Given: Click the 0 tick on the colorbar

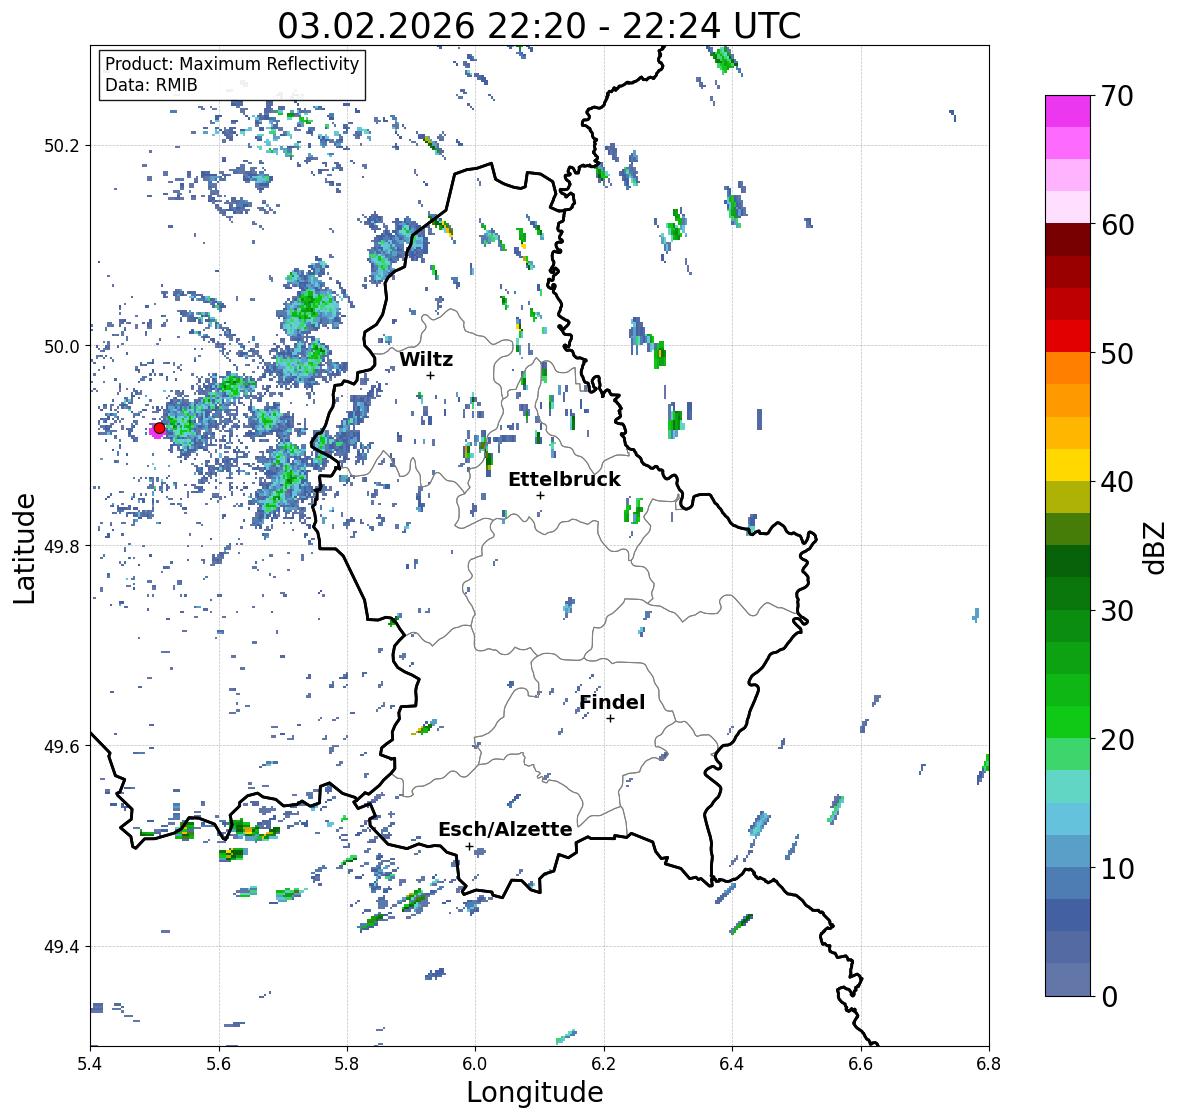Looking at the screenshot, I should tap(1109, 997).
